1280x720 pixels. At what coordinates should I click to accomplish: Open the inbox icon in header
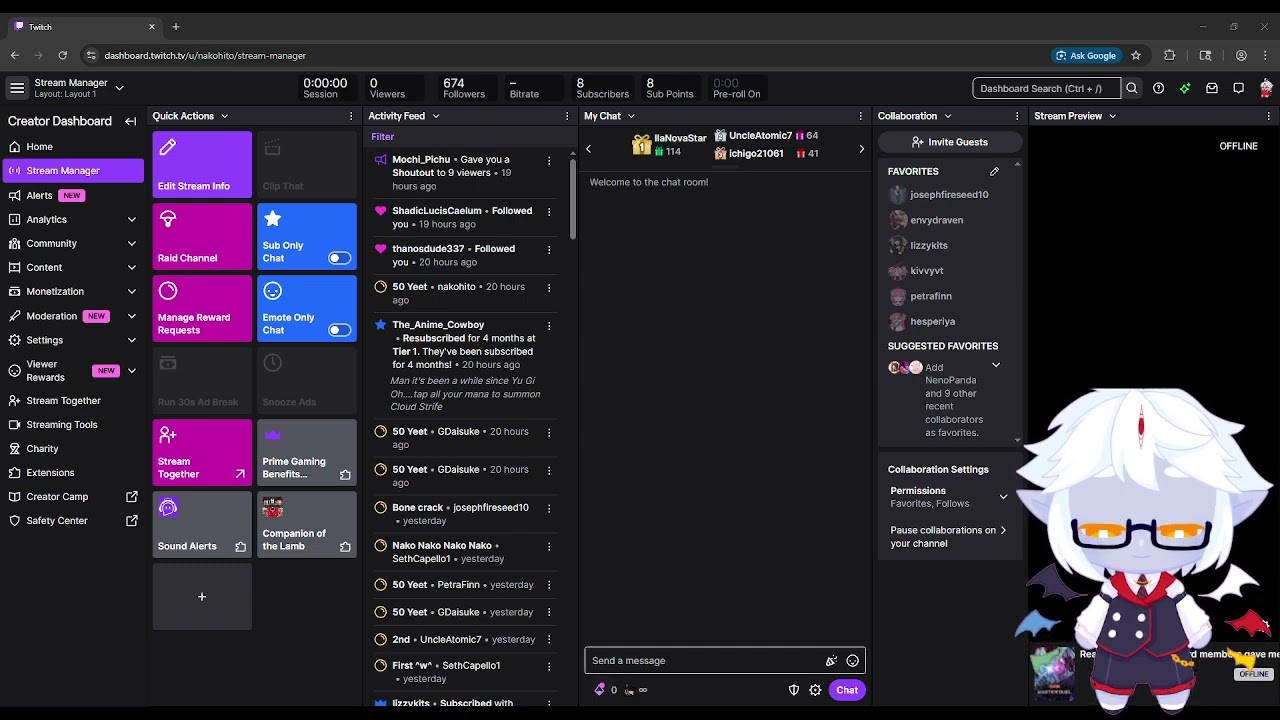pyautogui.click(x=1212, y=88)
